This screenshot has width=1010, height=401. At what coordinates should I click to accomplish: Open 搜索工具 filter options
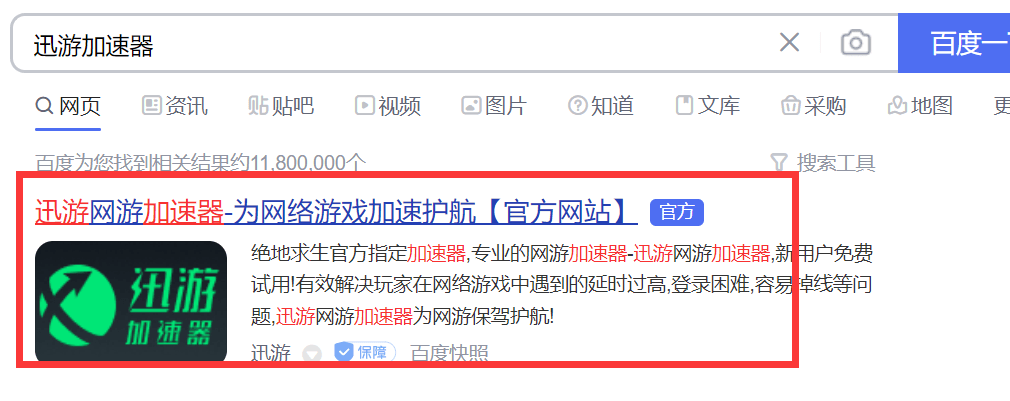click(x=823, y=163)
